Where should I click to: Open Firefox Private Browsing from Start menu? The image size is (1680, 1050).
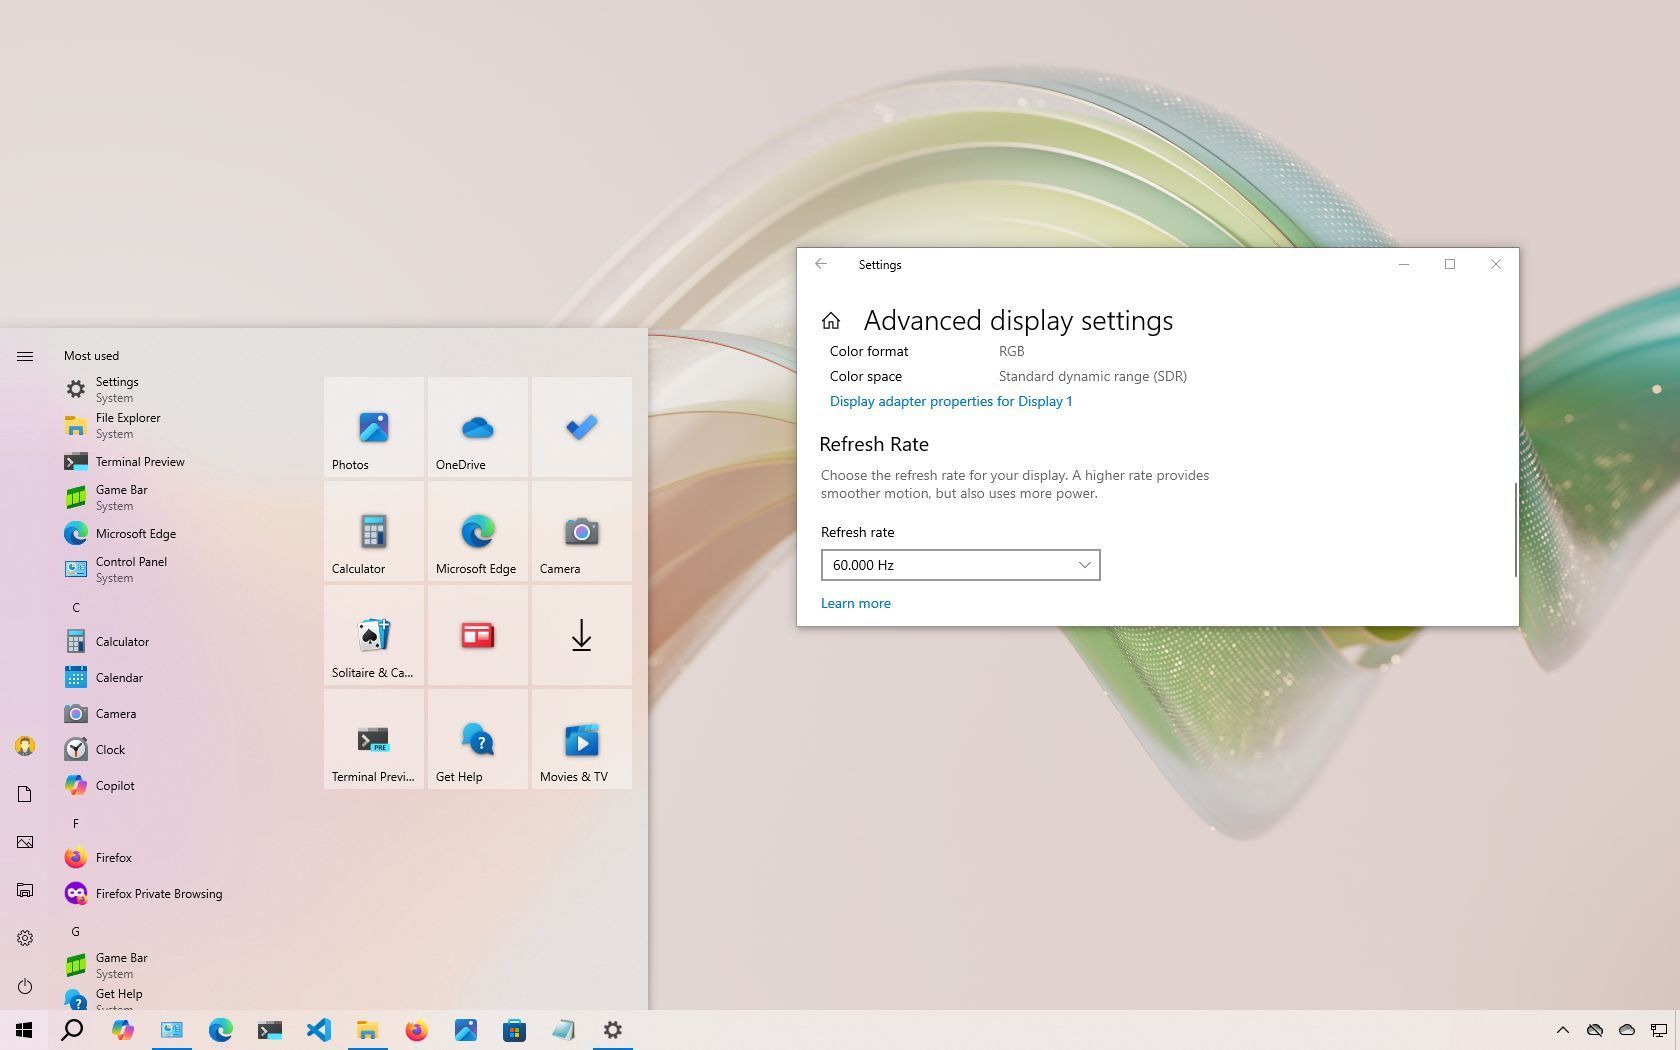coord(158,893)
